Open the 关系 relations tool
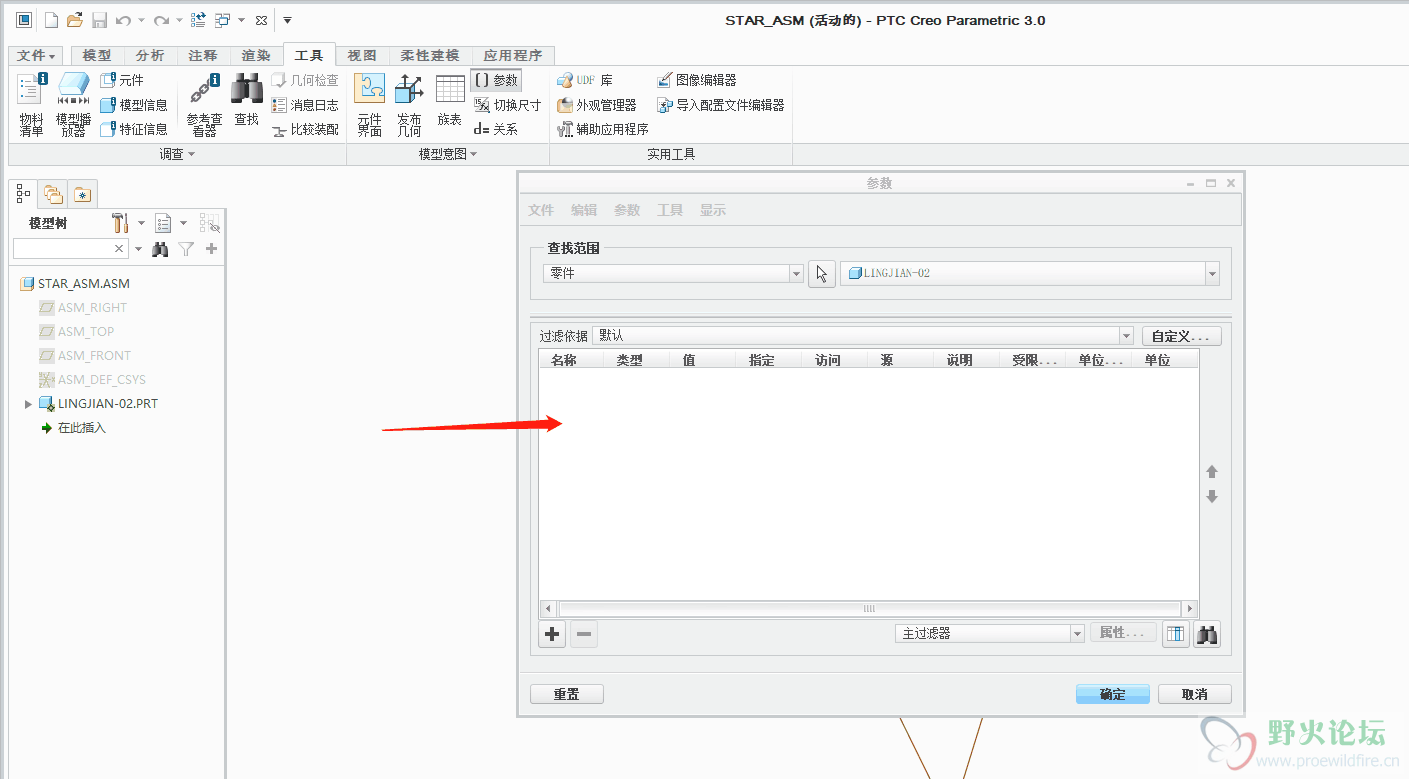This screenshot has width=1409, height=779. 496,129
